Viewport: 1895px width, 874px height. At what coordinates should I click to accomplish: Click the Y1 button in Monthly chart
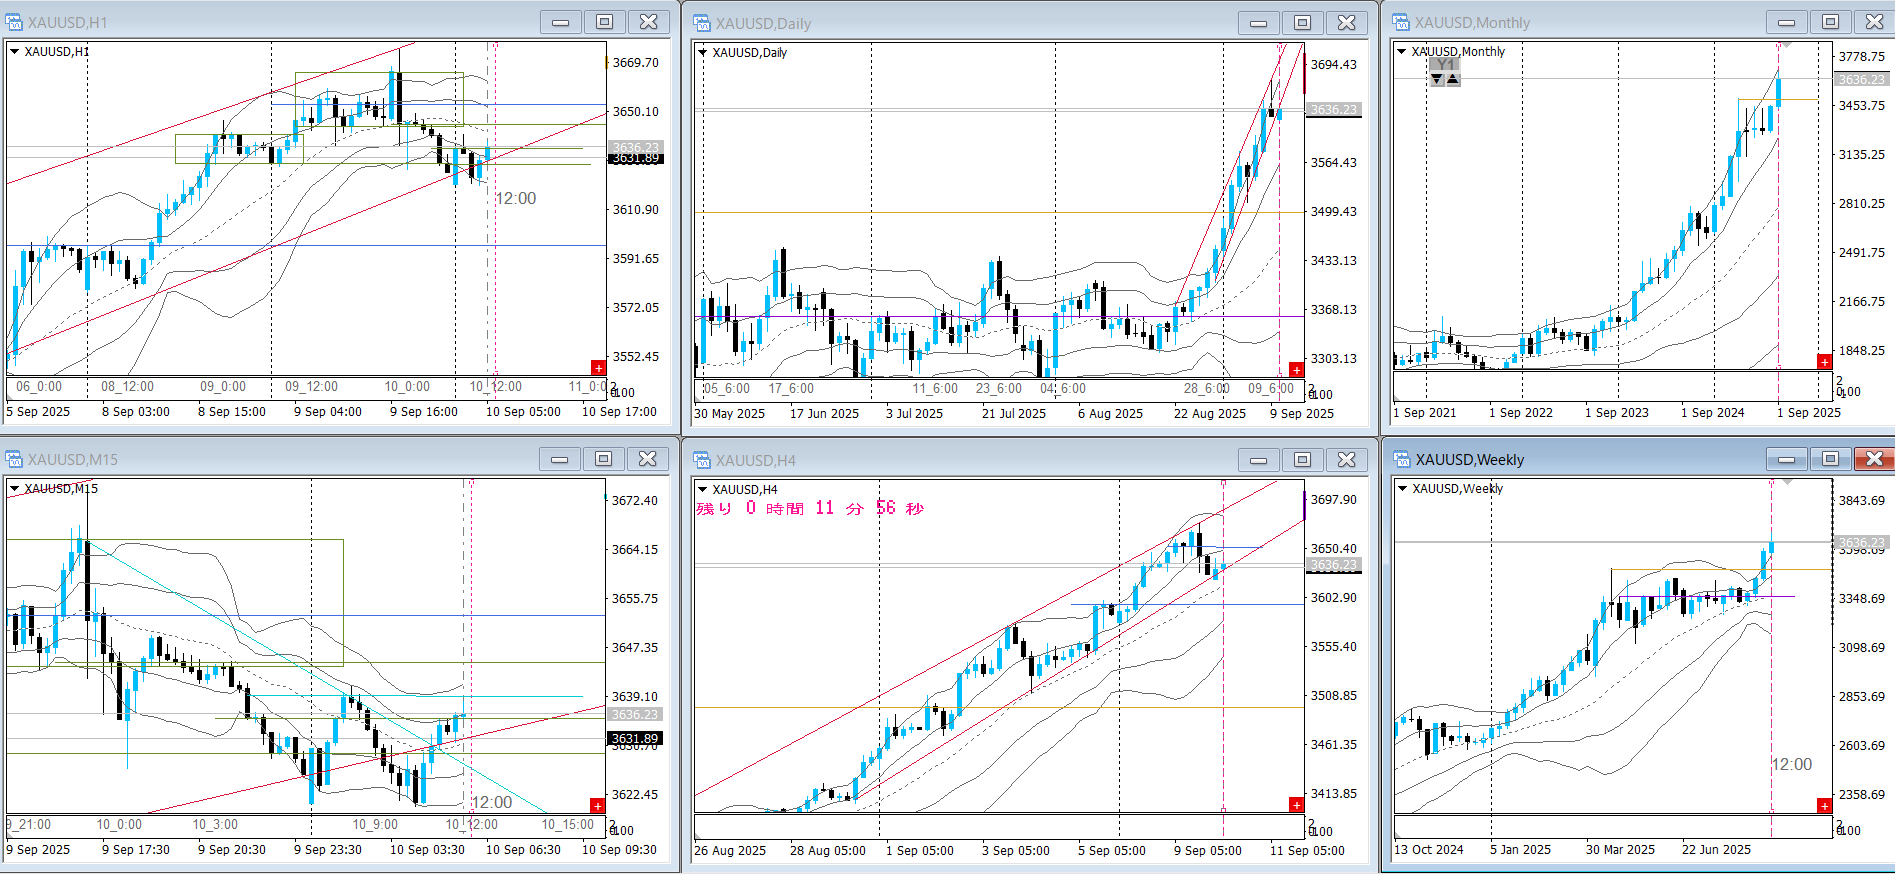[x=1445, y=65]
